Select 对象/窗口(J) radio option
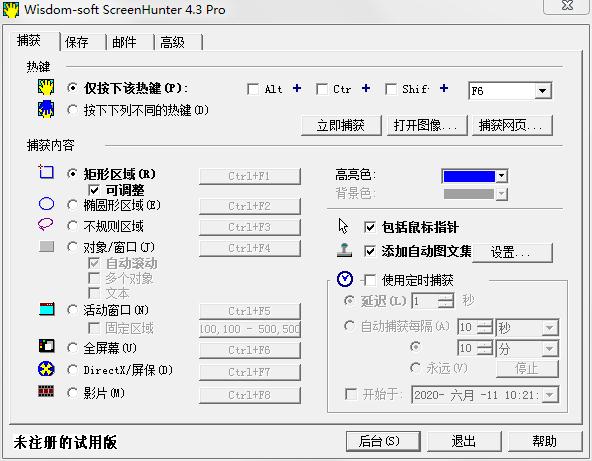 click(72, 247)
